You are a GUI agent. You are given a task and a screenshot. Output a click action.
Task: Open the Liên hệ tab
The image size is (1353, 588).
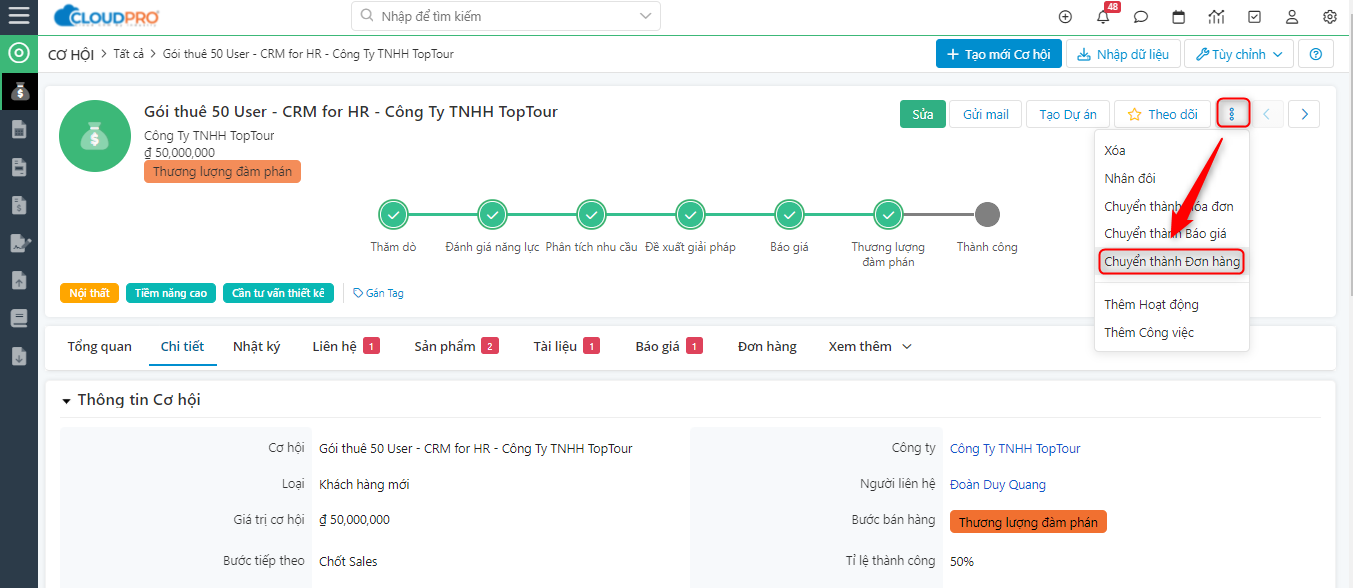[x=346, y=346]
